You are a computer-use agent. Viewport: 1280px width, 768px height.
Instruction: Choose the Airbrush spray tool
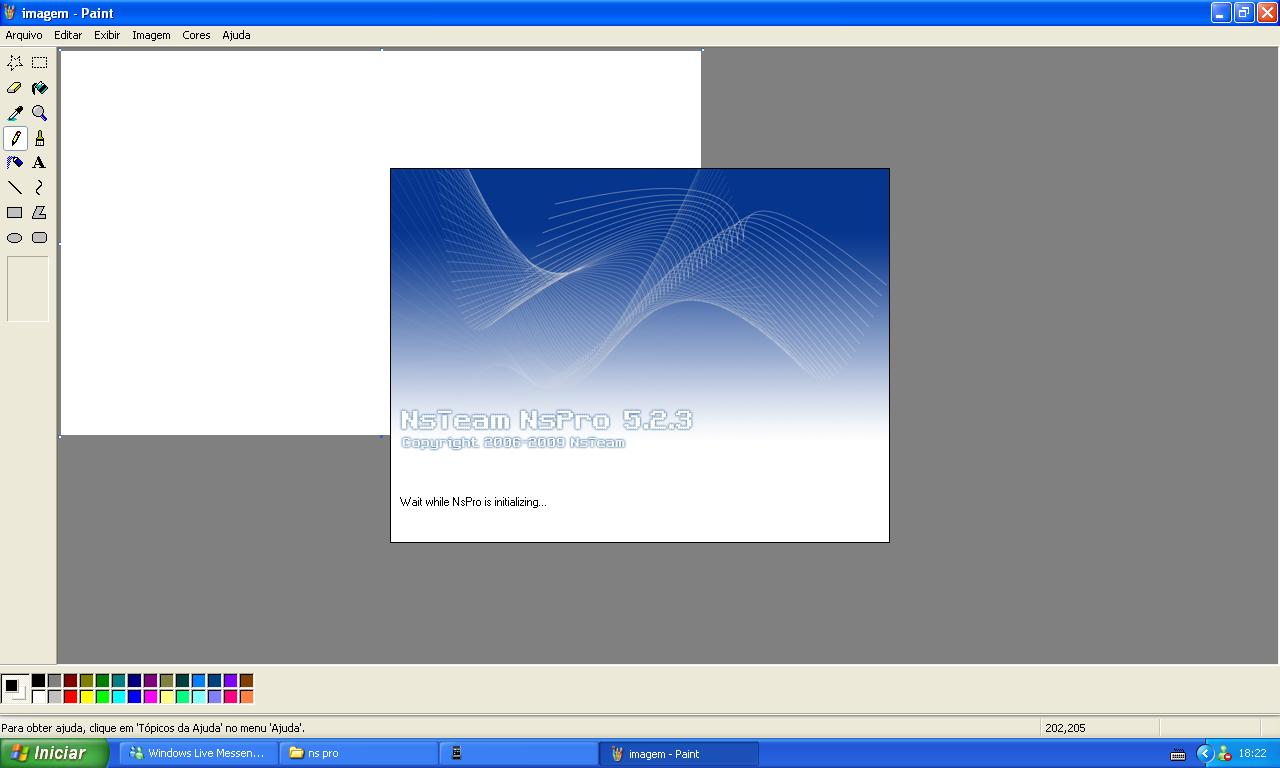coord(15,163)
